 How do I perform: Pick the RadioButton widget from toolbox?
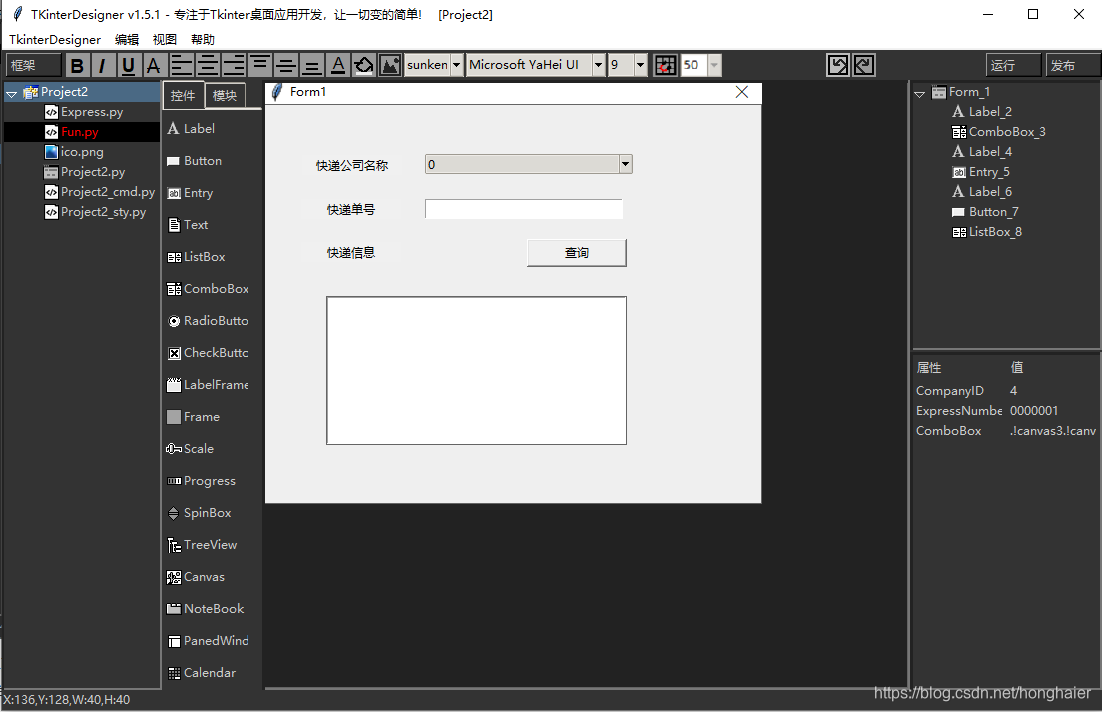tap(207, 321)
